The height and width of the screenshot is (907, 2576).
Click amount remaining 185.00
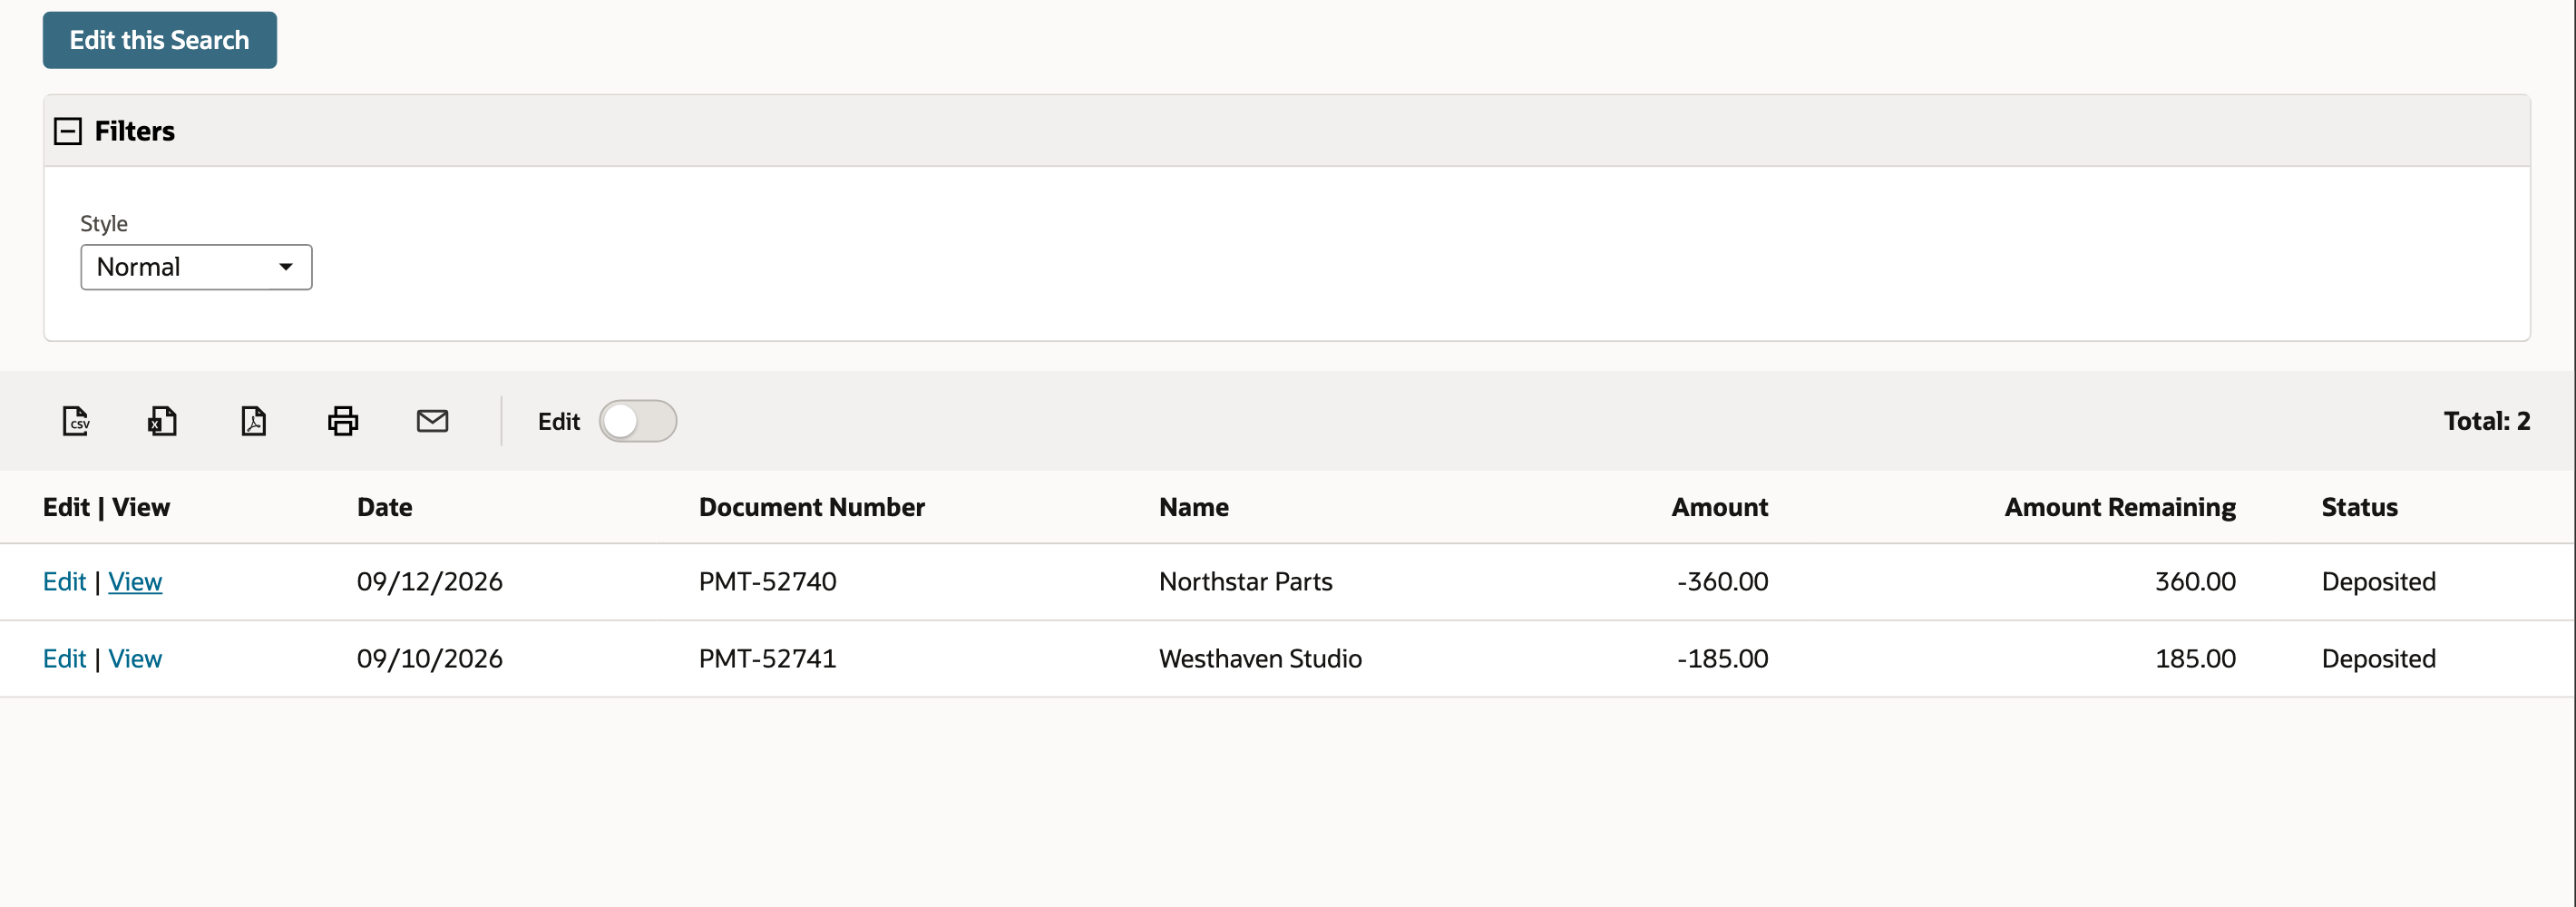point(2195,658)
